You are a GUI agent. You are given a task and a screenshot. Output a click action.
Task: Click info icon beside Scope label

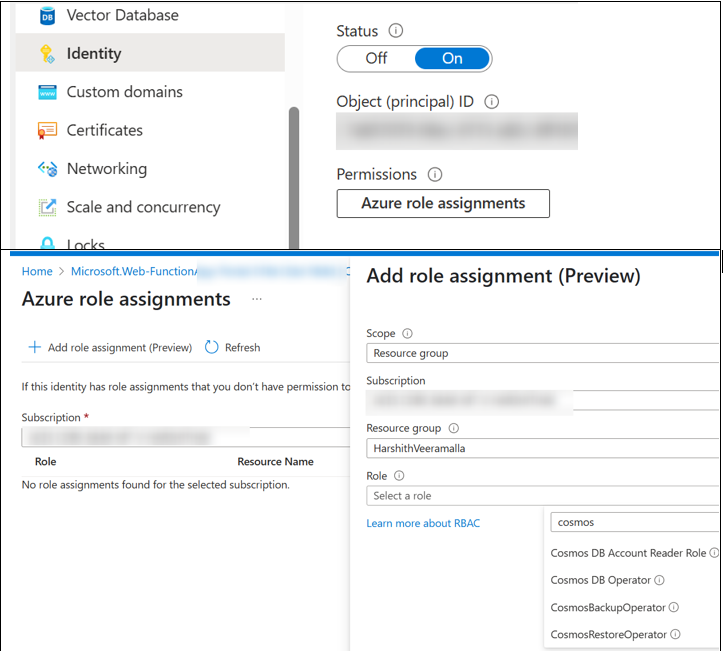tap(407, 333)
